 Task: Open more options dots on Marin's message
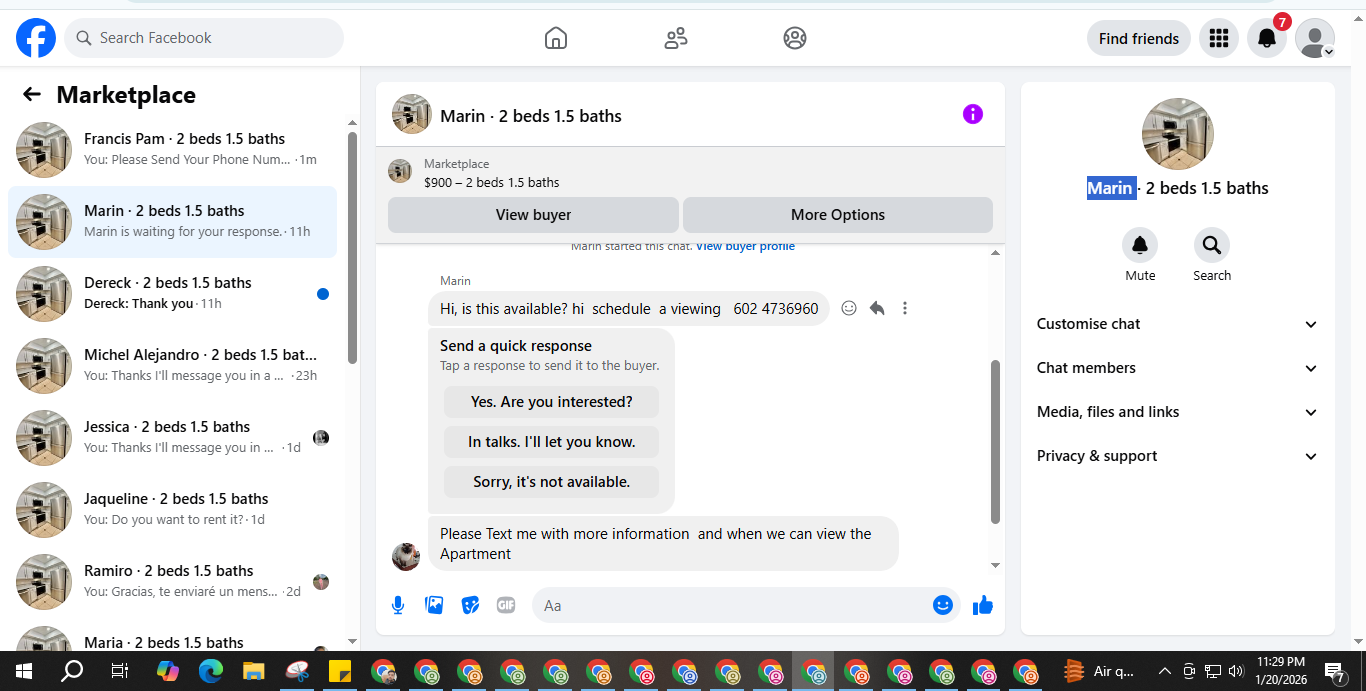point(905,308)
